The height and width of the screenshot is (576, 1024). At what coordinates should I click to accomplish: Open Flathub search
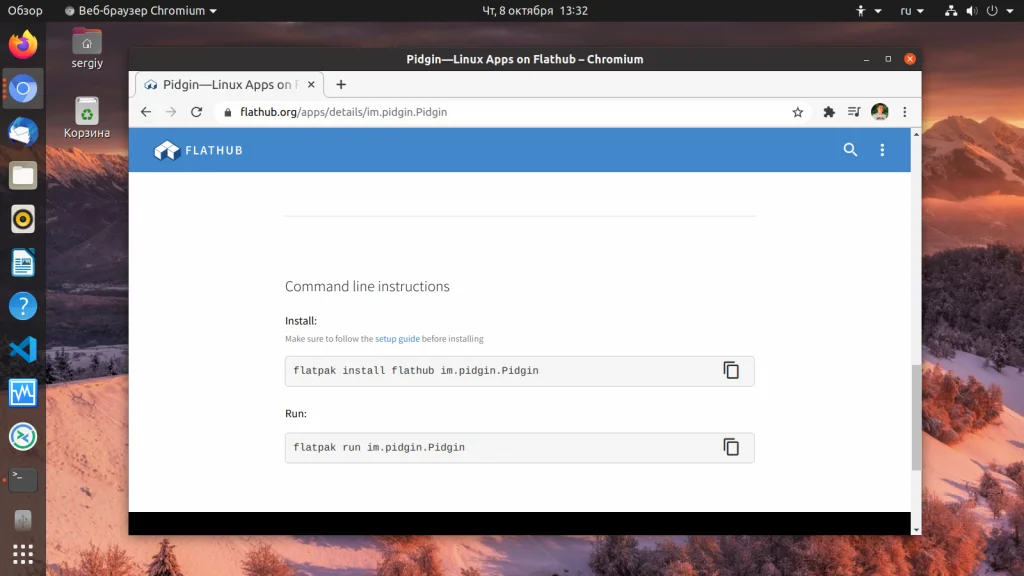[850, 150]
